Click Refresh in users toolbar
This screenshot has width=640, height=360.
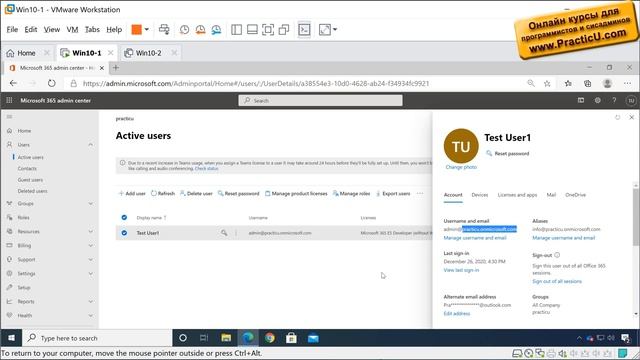coord(162,193)
